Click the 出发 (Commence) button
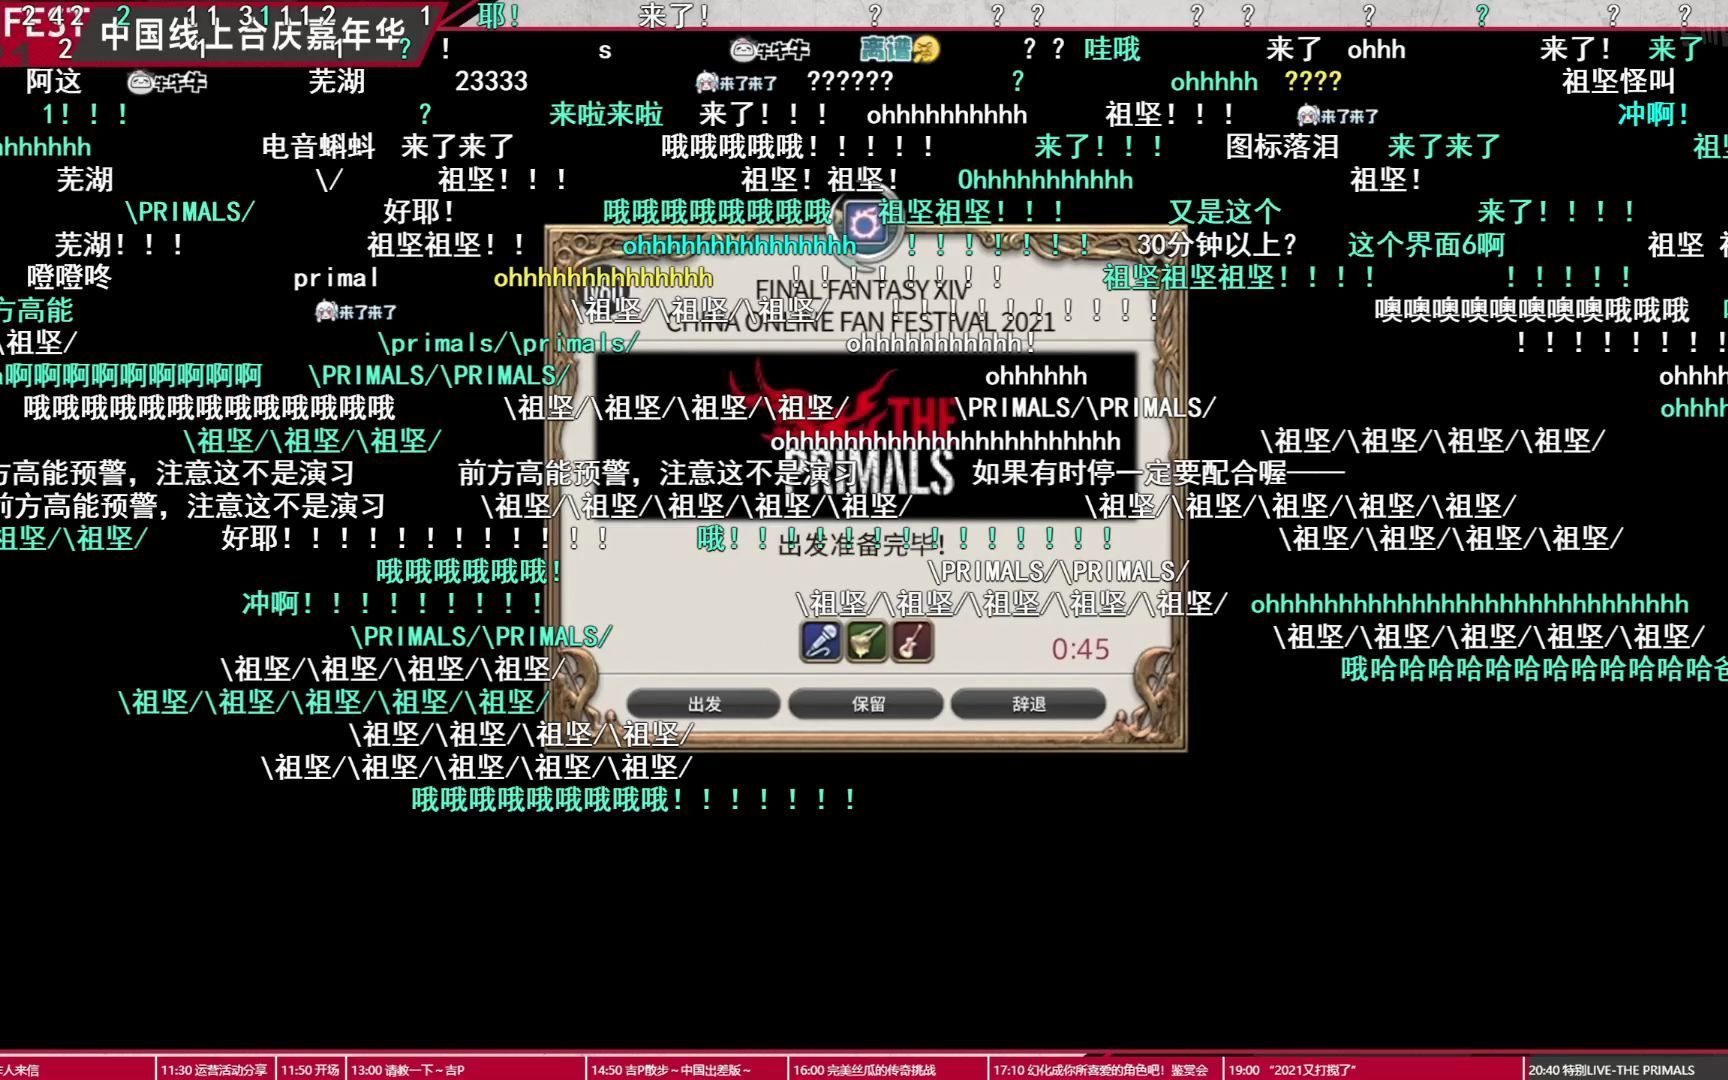This screenshot has width=1728, height=1080. [x=704, y=704]
